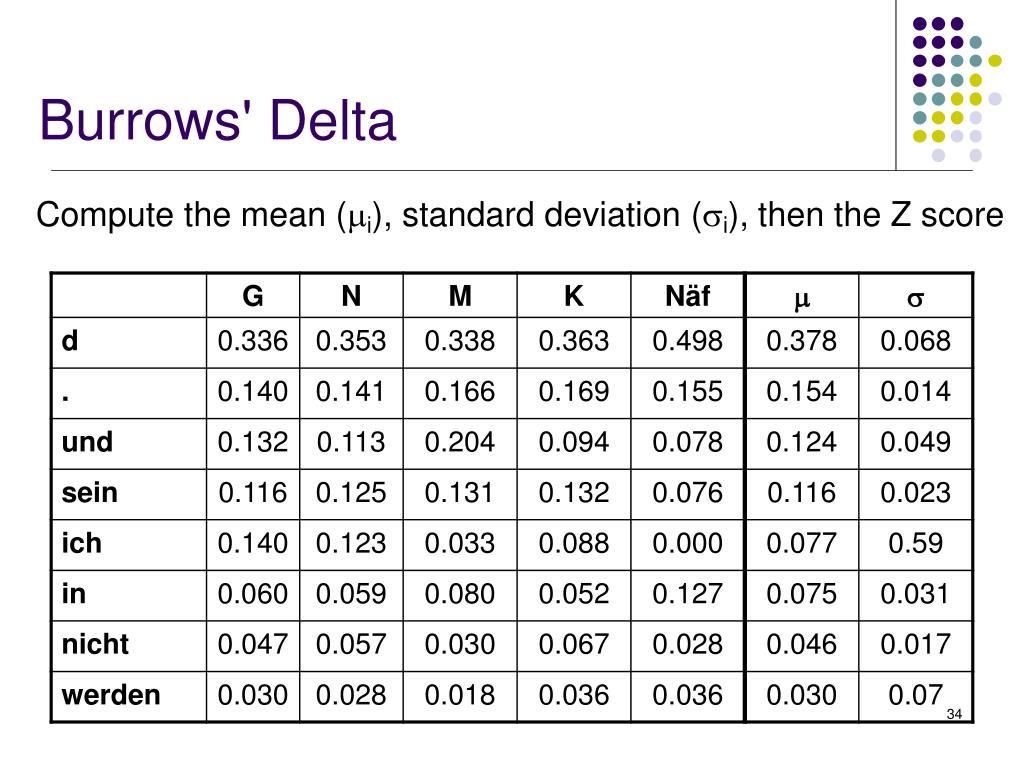This screenshot has height=768, width=1024.
Task: Select mean value 0.378 in d row
Action: 801,341
